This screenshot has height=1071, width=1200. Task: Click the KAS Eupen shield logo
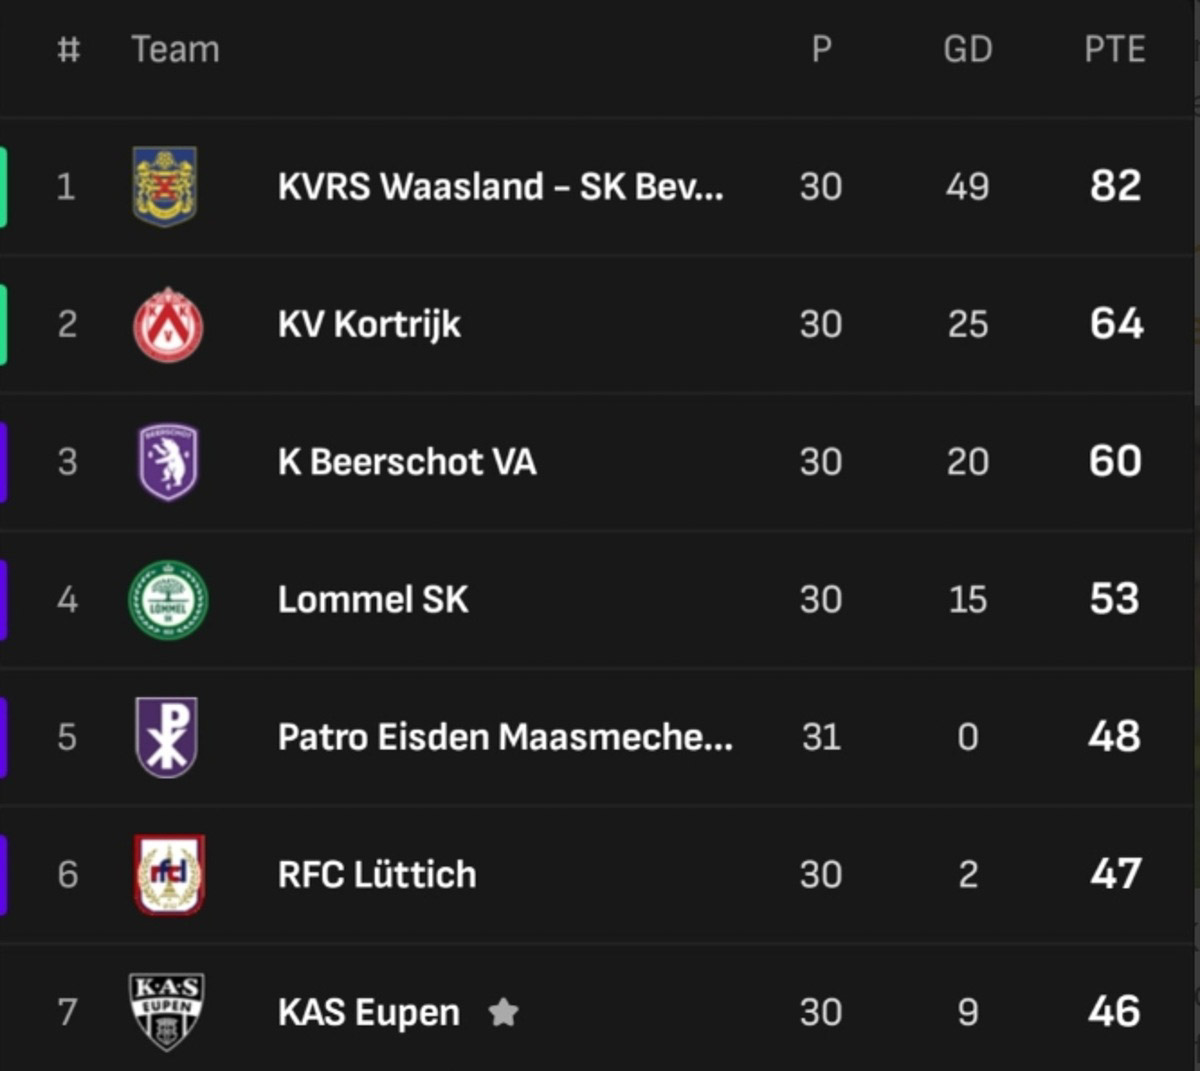point(167,1011)
